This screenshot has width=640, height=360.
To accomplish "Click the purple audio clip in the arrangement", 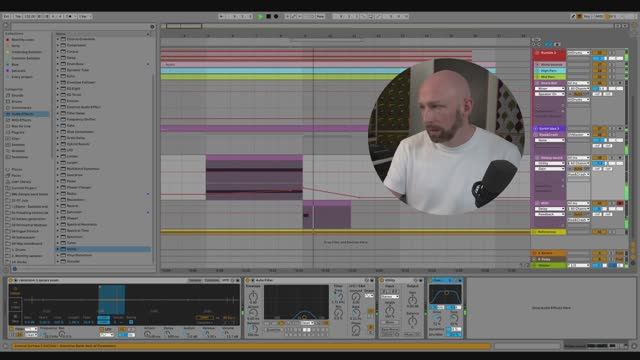I will (x=254, y=177).
